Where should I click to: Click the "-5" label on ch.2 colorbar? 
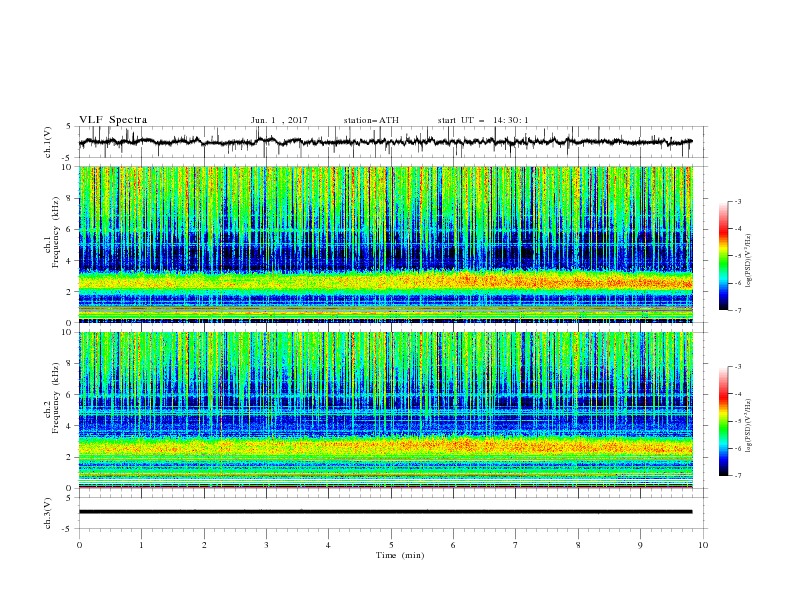point(737,421)
